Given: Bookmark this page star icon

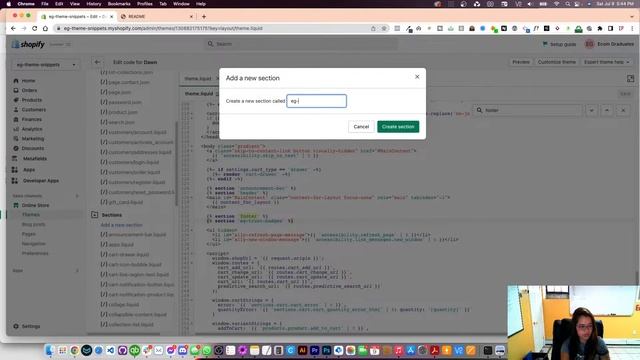Looking at the screenshot, I should pyautogui.click(x=384, y=29).
